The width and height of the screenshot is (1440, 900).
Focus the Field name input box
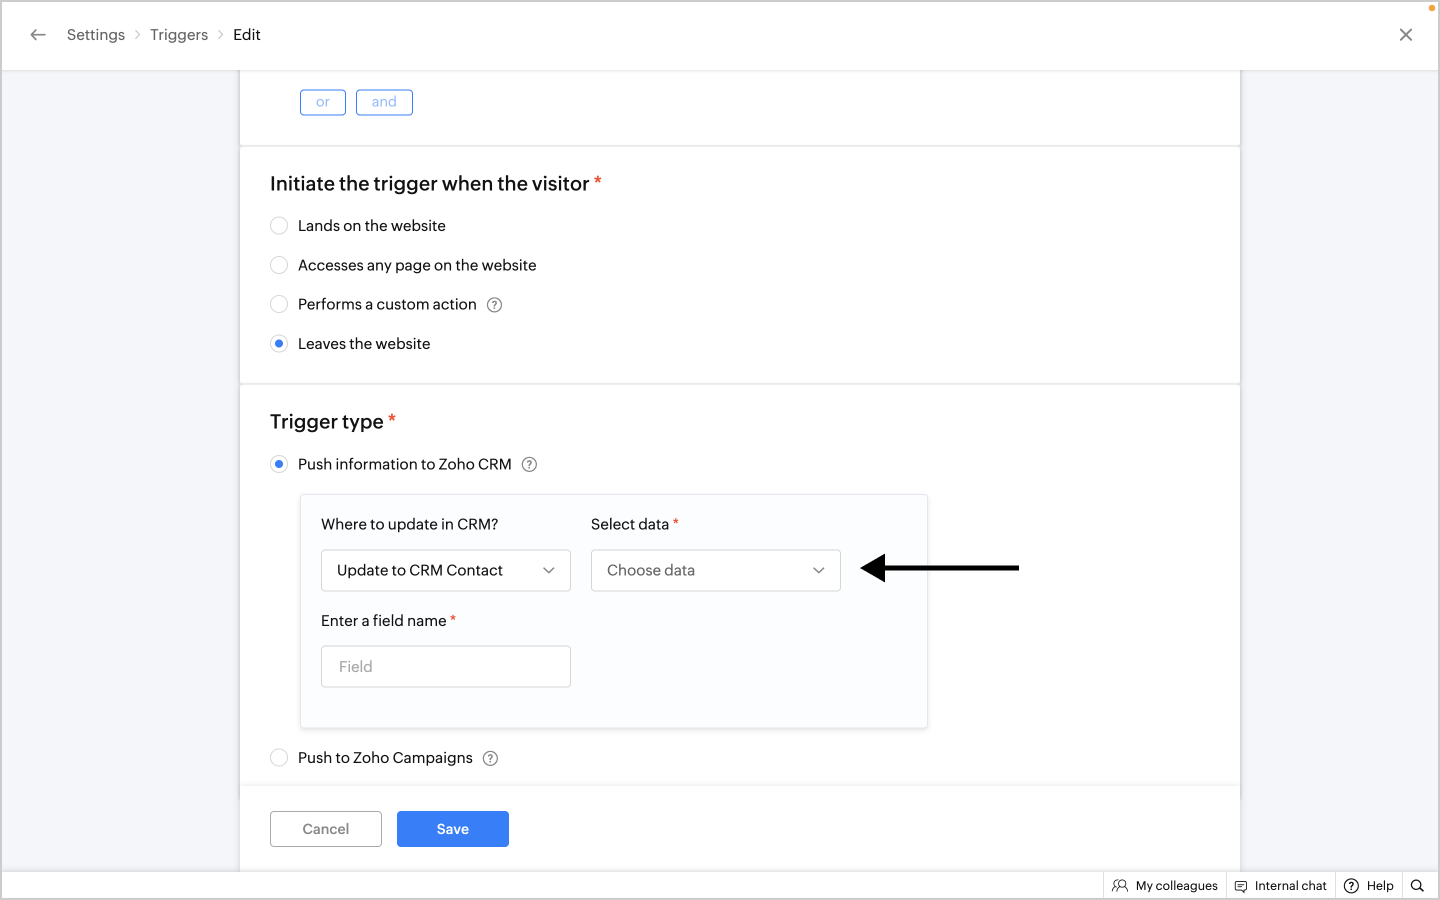point(446,667)
